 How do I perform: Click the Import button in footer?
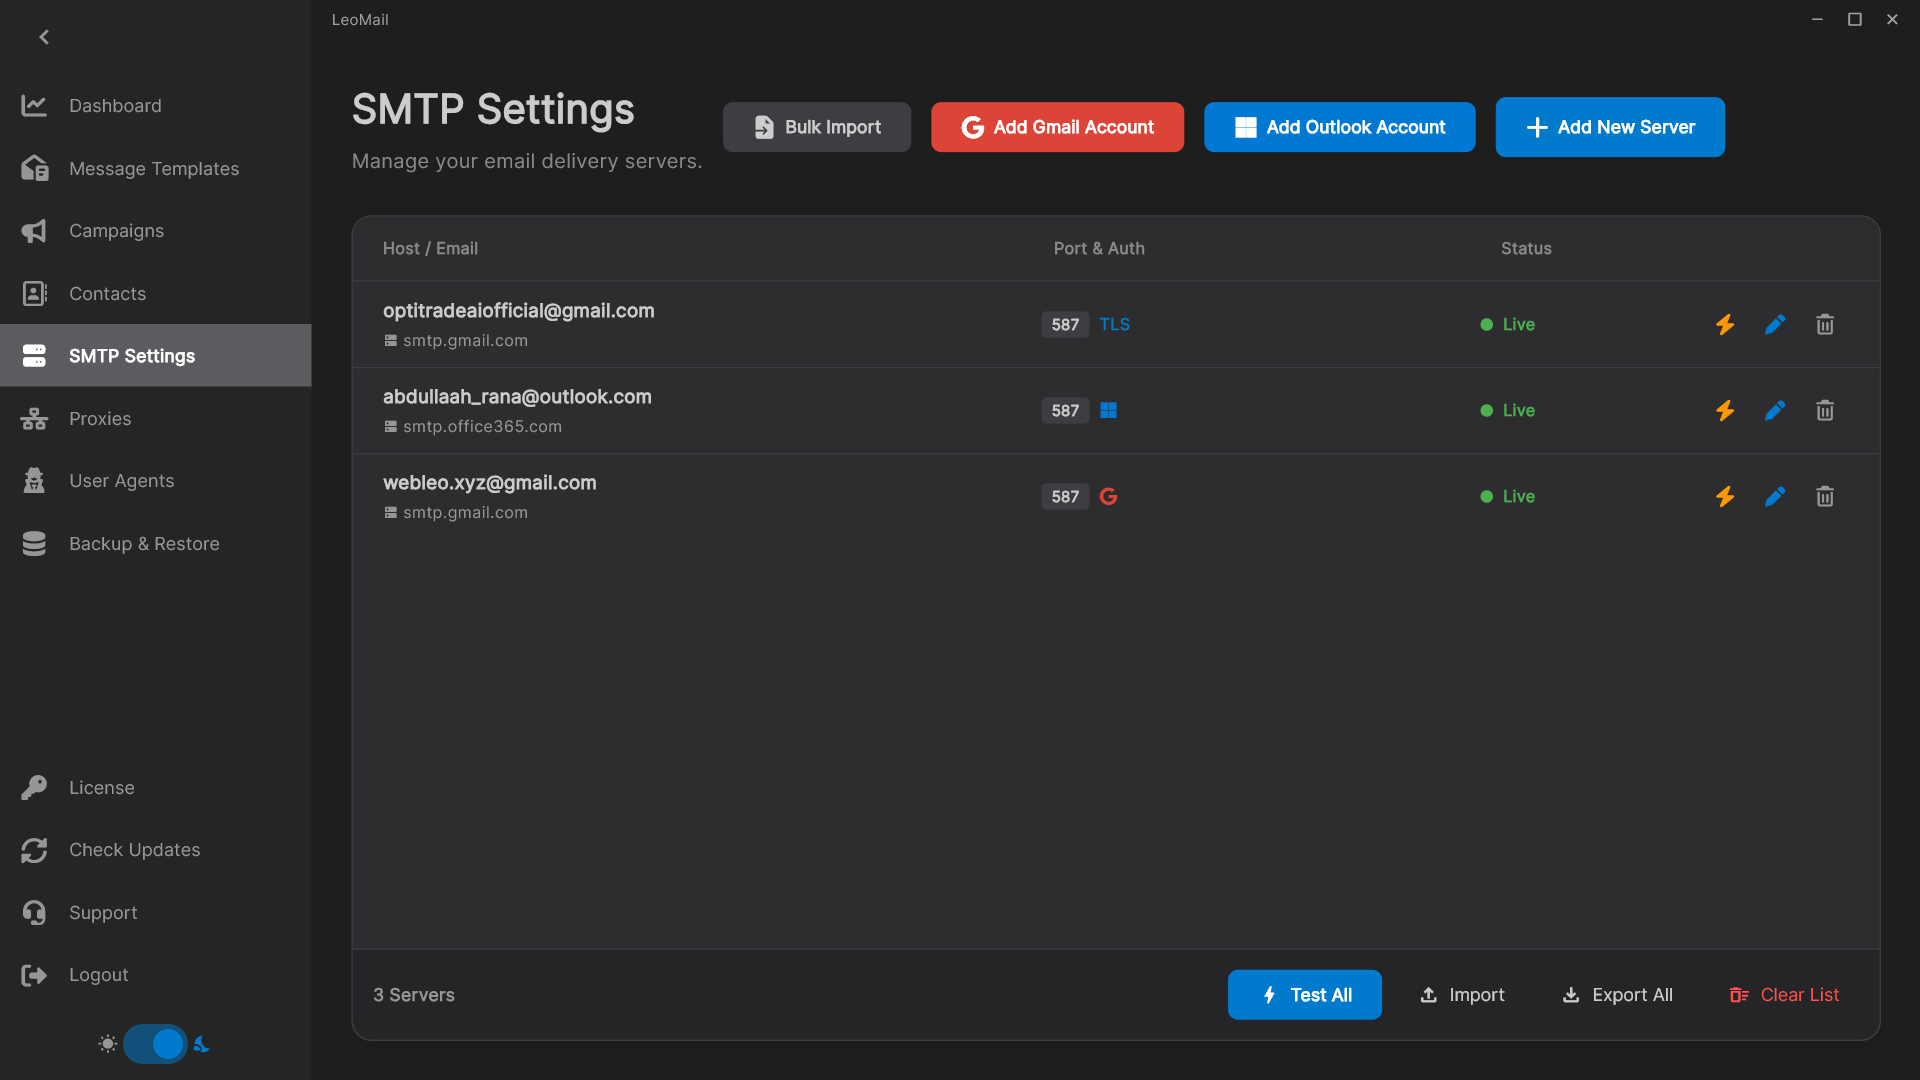tap(1462, 995)
